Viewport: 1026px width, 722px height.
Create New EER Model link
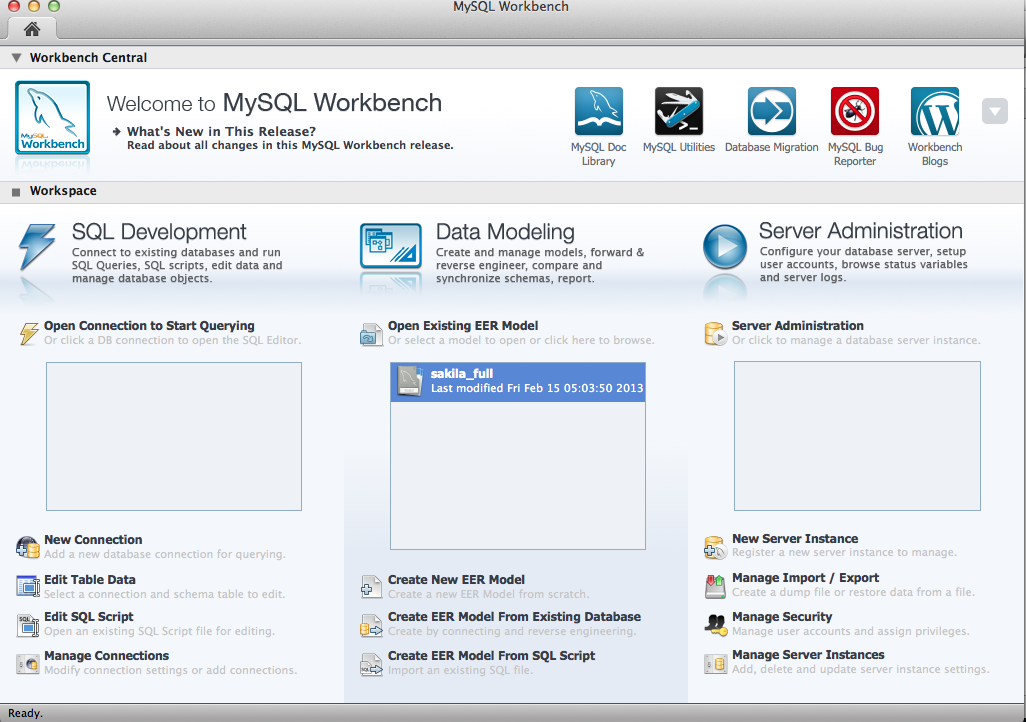point(456,579)
